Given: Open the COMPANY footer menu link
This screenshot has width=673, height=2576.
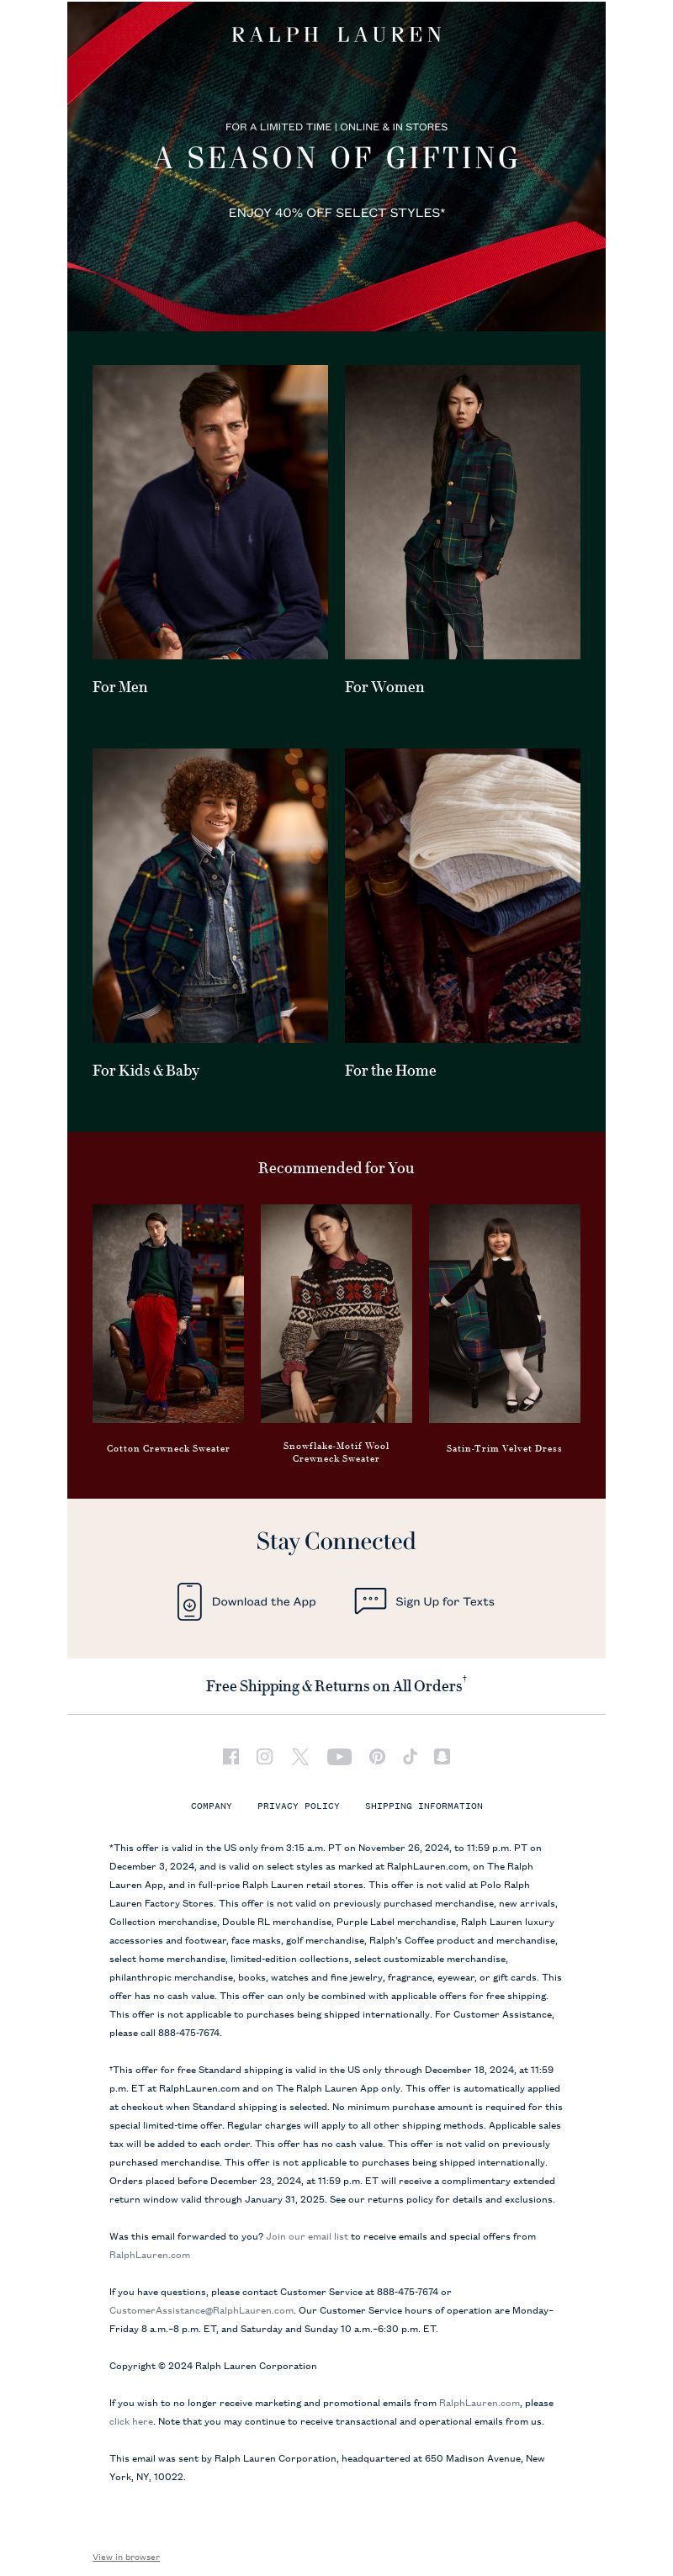Looking at the screenshot, I should [x=211, y=1806].
